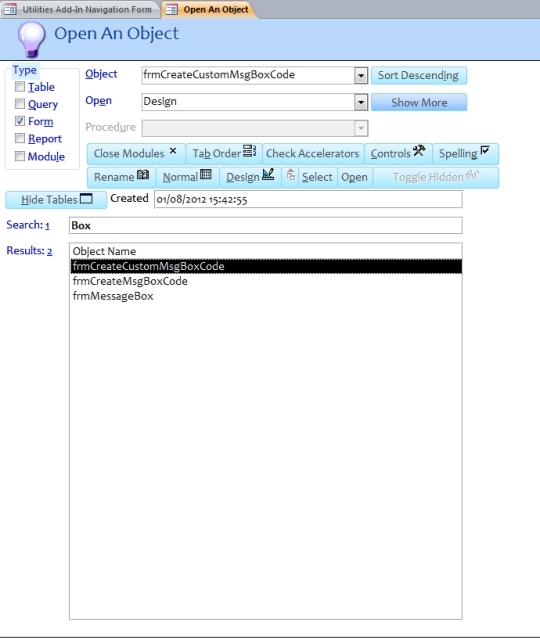Run the Spelling check
Image resolution: width=540 pixels, height=640 pixels.
point(465,153)
